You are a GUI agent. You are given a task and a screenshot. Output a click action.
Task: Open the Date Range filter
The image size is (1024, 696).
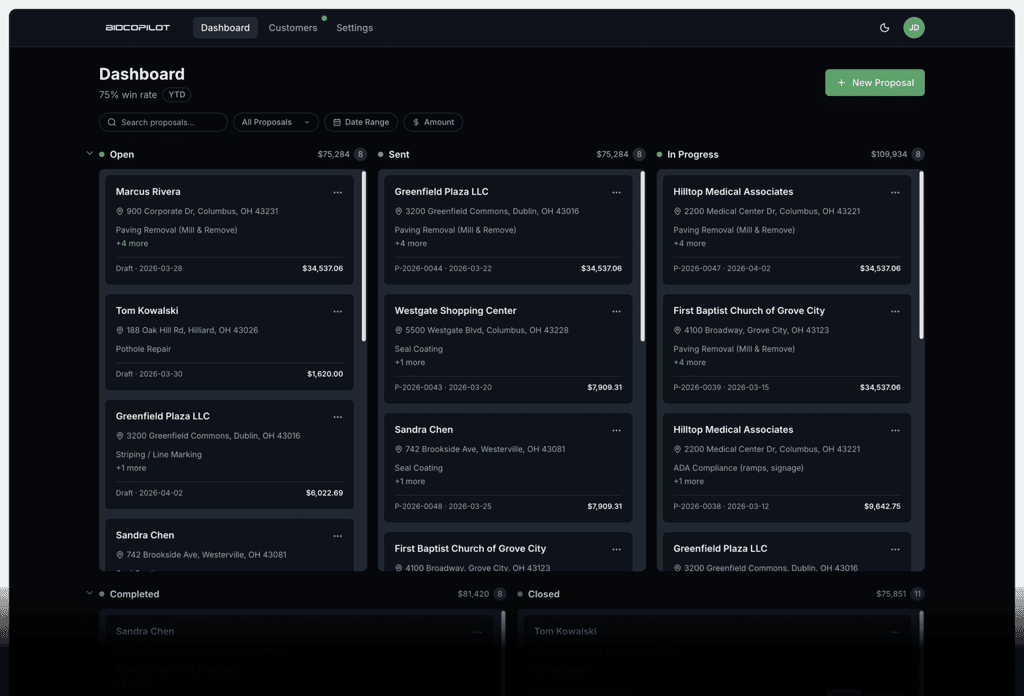361,122
